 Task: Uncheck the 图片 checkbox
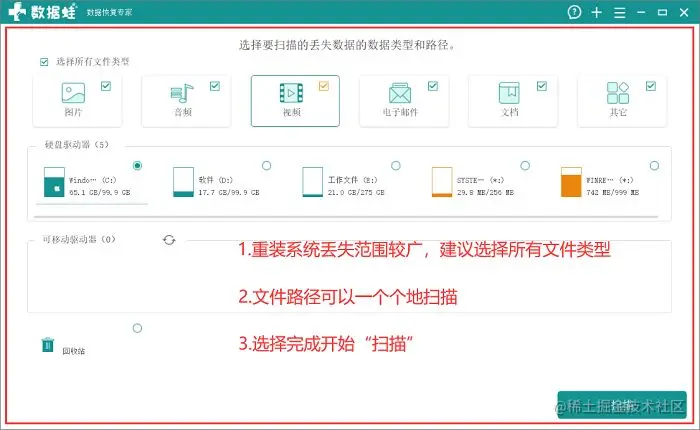click(106, 86)
